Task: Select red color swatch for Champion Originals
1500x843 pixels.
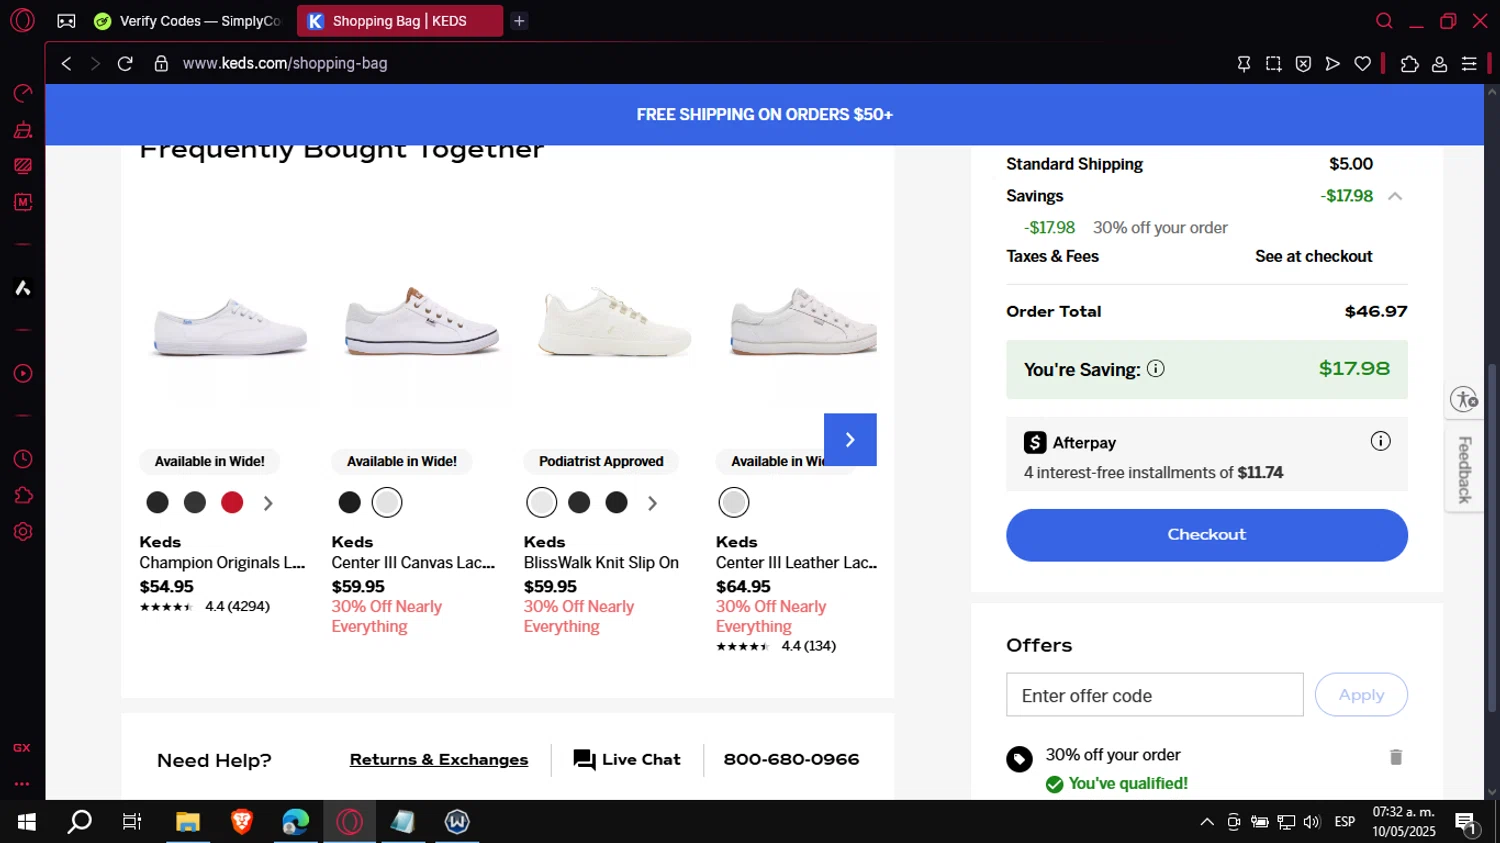Action: (x=232, y=502)
